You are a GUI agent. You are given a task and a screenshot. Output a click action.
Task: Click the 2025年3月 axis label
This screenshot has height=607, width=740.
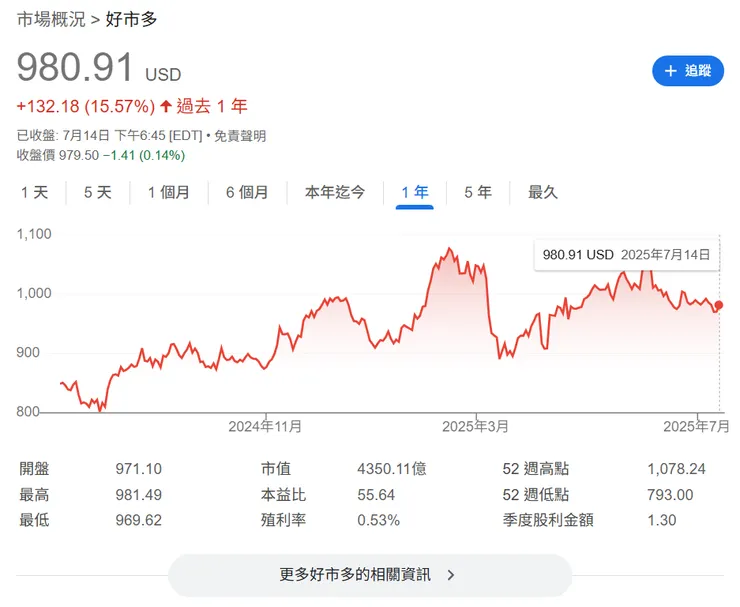tap(475, 427)
